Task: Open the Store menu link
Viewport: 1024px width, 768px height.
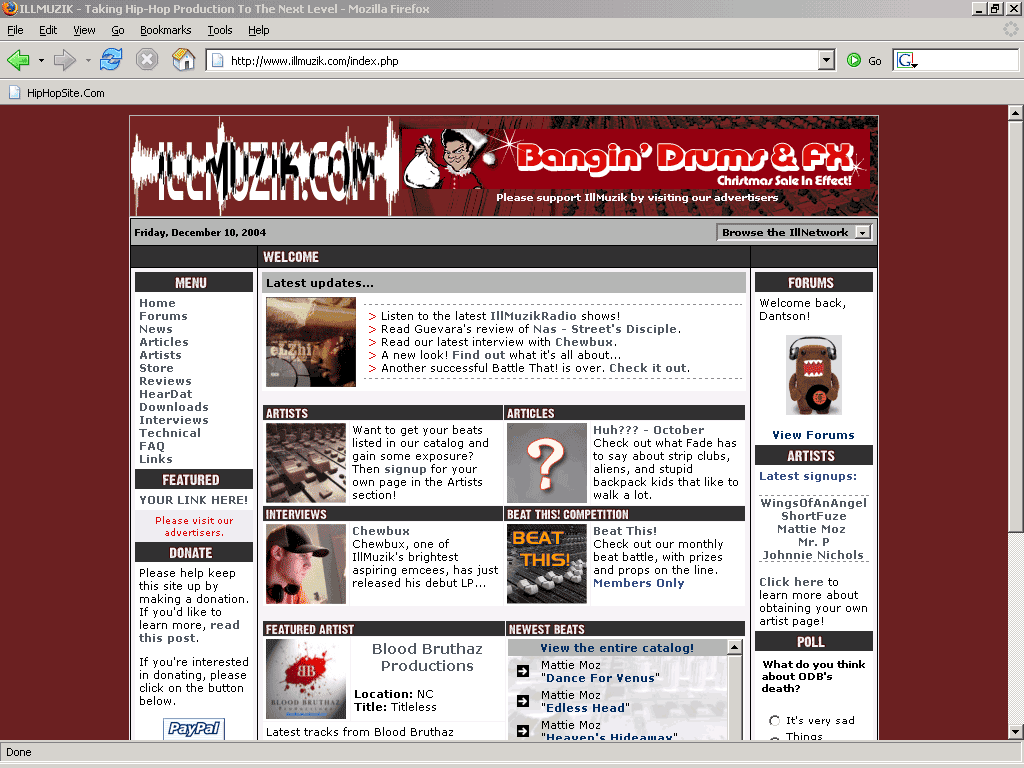Action: 156,368
